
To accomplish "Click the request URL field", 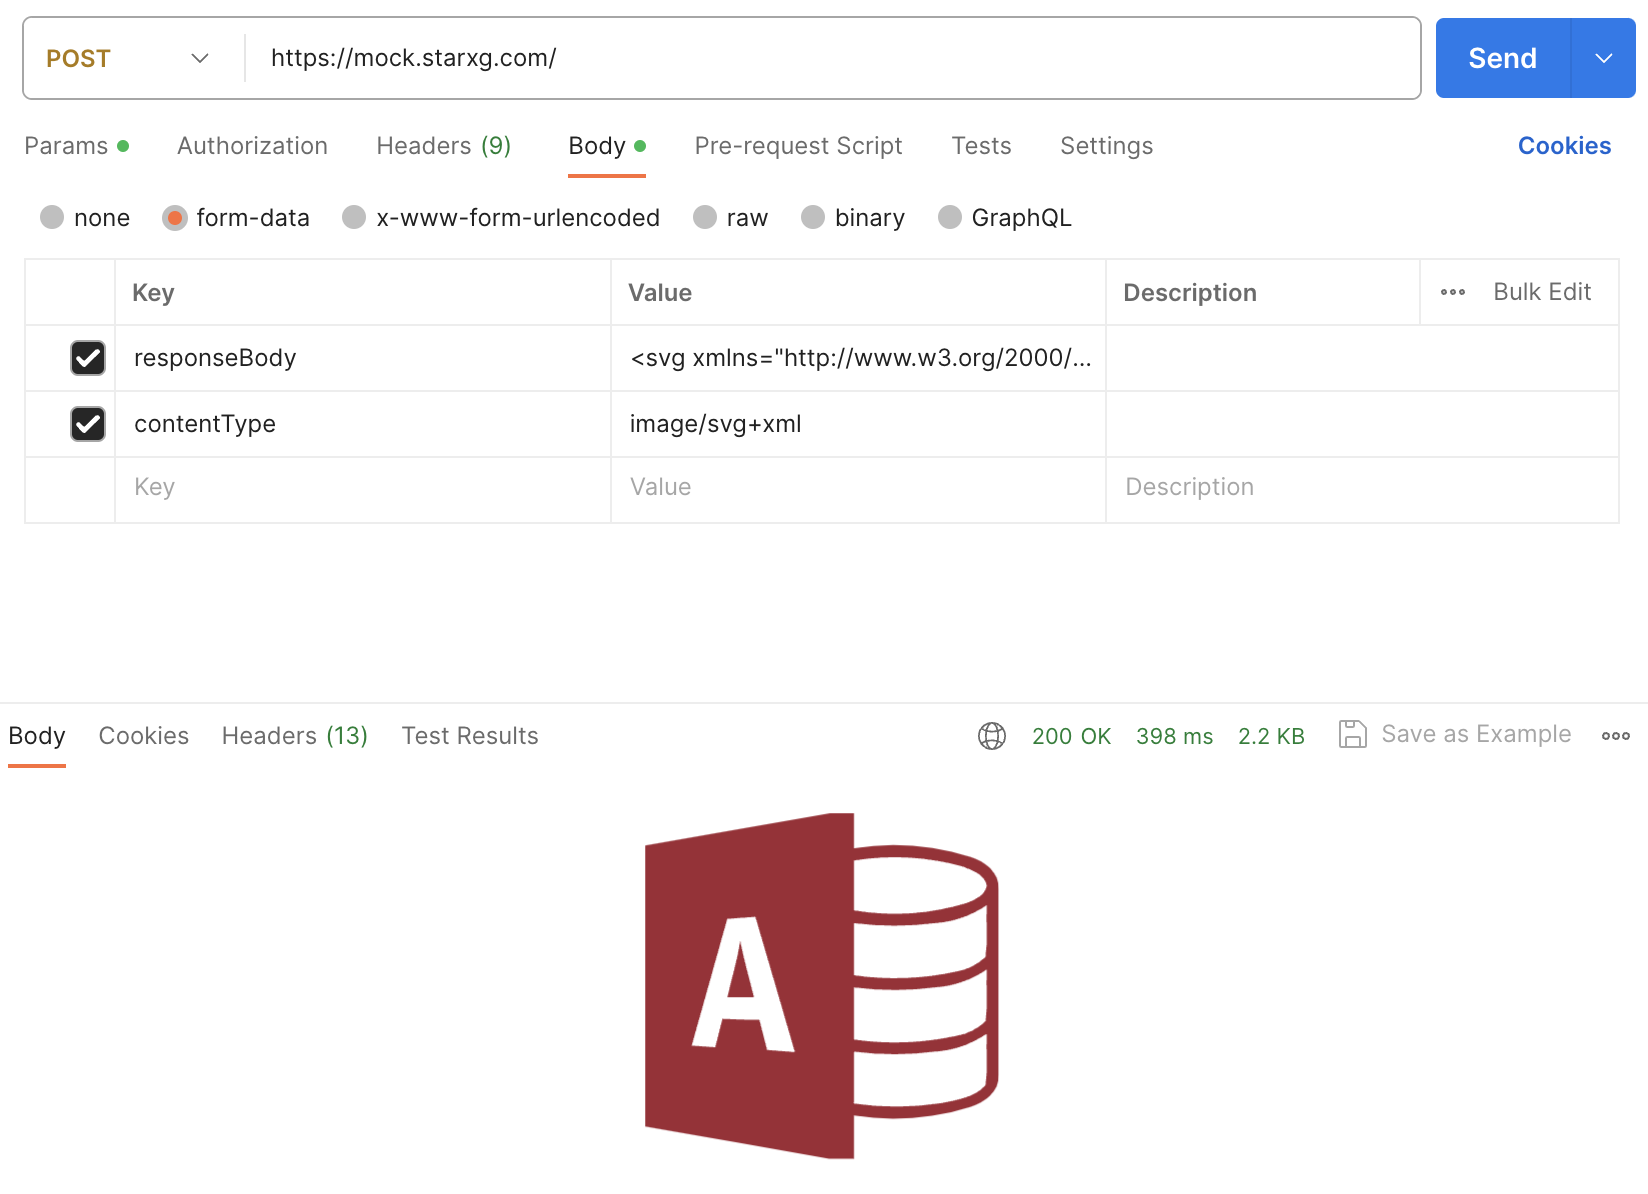I will (x=832, y=58).
